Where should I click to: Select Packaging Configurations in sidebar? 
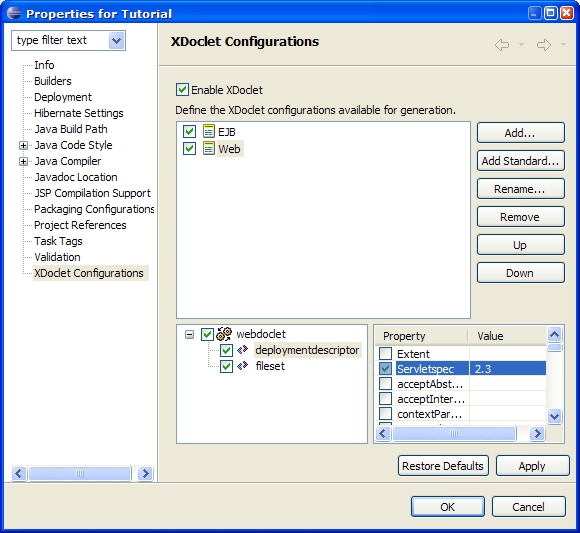[94, 209]
